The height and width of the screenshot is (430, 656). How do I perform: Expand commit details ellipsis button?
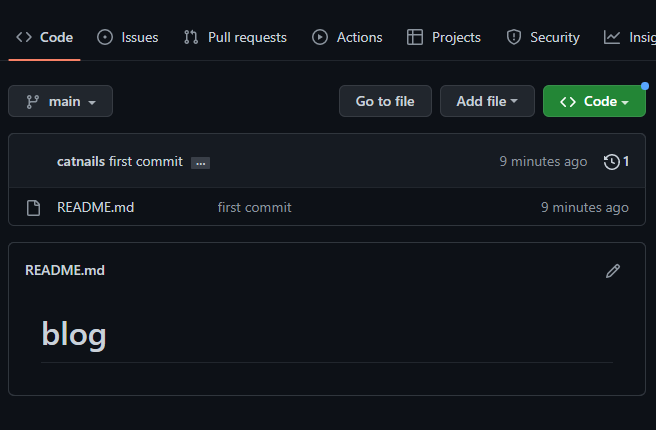[x=200, y=163]
